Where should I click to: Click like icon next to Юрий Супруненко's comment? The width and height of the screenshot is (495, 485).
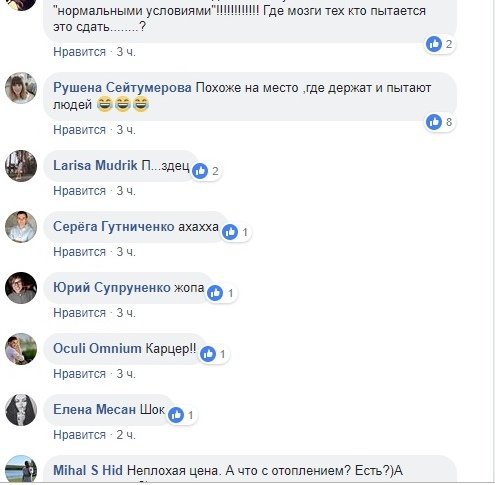pyautogui.click(x=215, y=293)
